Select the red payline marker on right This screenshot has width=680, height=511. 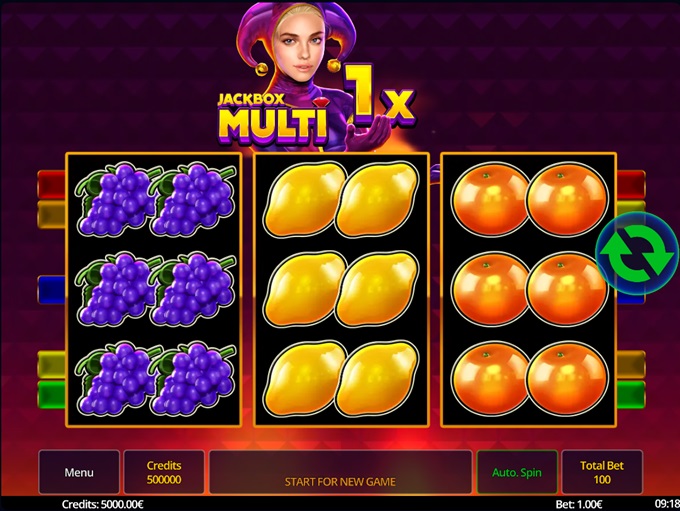pos(631,184)
